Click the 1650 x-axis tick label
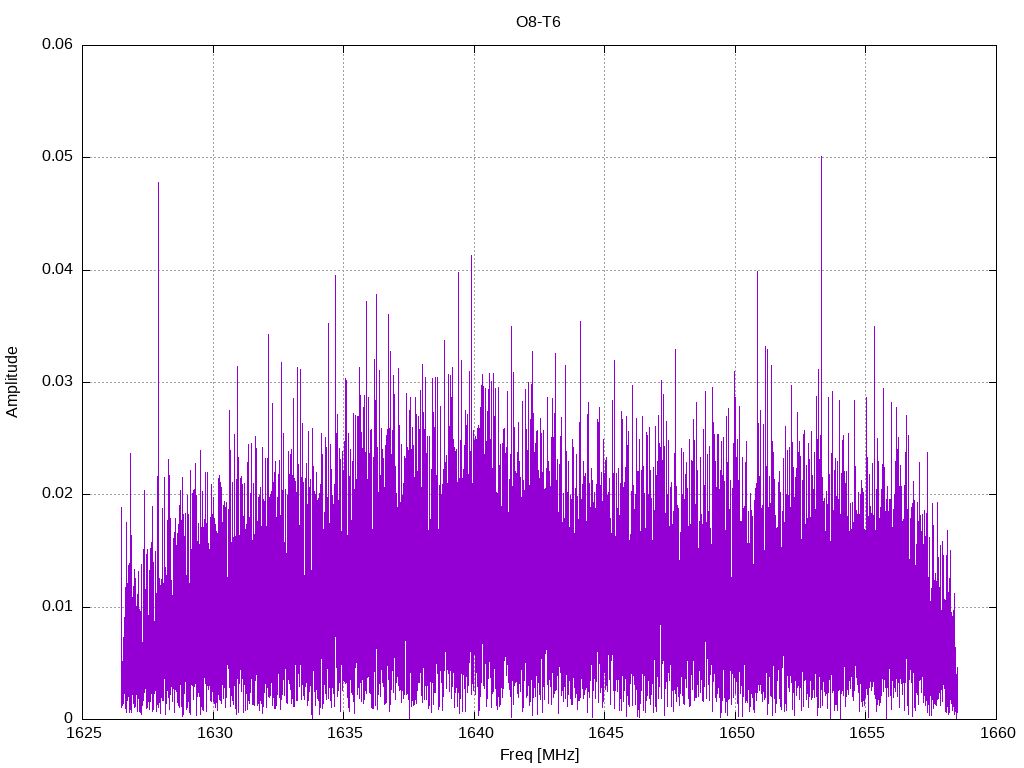The height and width of the screenshot is (768, 1024). pyautogui.click(x=735, y=733)
